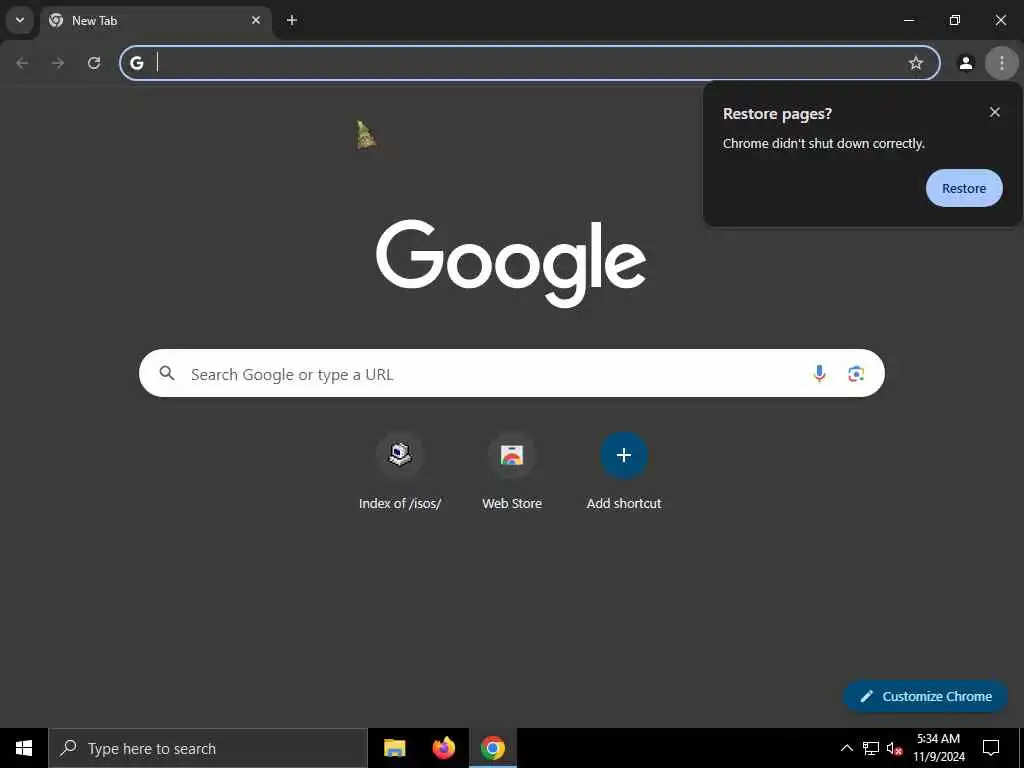Go forward with the forward arrow
Screen dimensions: 1024x768
58,63
